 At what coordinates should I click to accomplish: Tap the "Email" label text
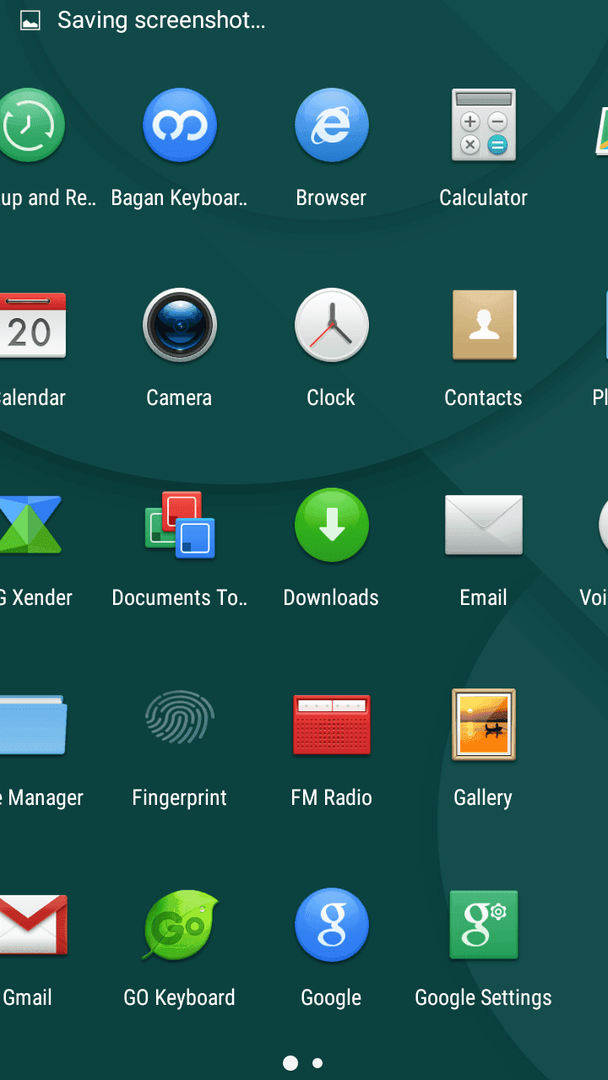pyautogui.click(x=483, y=597)
